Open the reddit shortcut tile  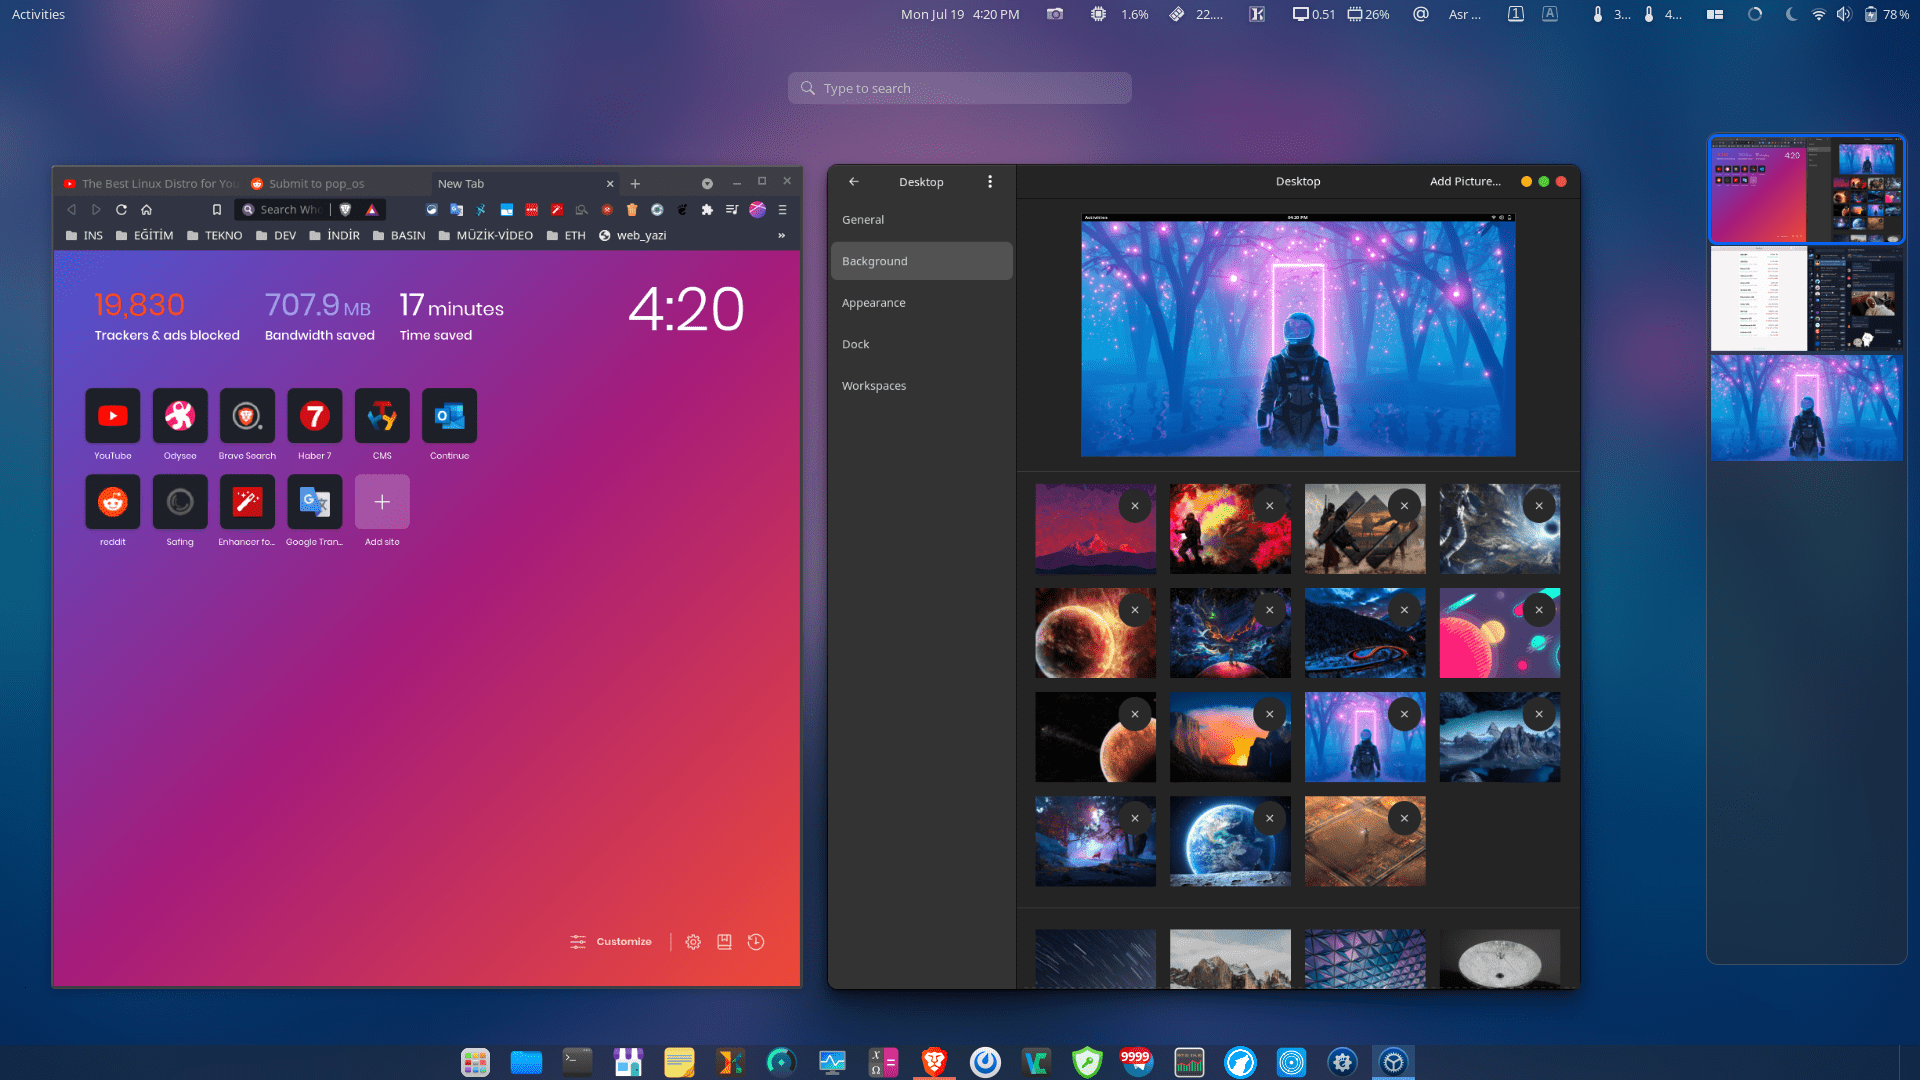click(112, 503)
